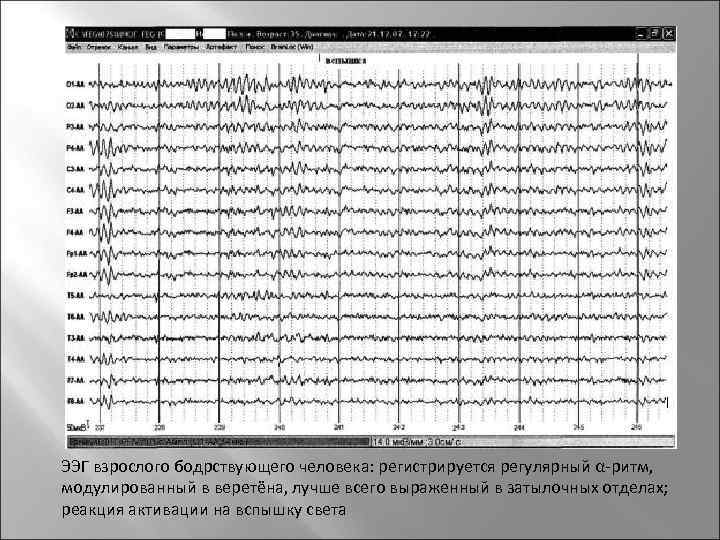Click the вспышка event marker label
This screenshot has height=540, width=720.
coord(345,61)
